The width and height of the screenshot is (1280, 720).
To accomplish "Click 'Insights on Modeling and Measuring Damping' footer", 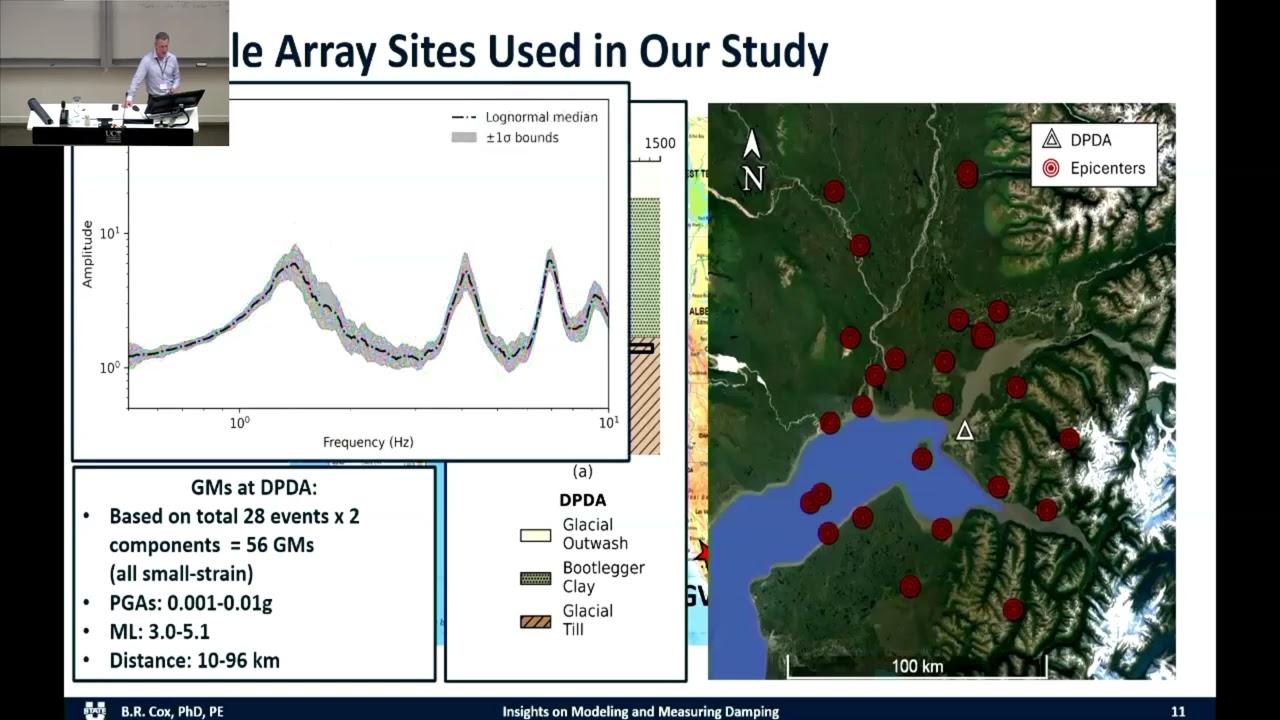I will (640, 711).
